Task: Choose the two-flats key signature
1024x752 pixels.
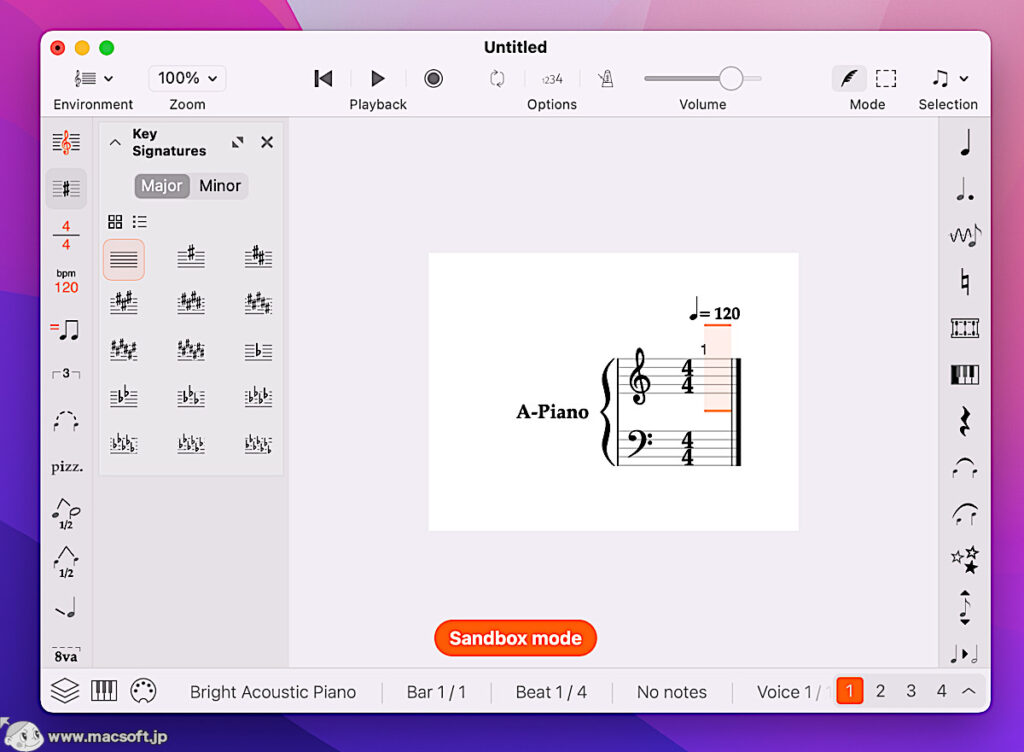Action: [123, 397]
